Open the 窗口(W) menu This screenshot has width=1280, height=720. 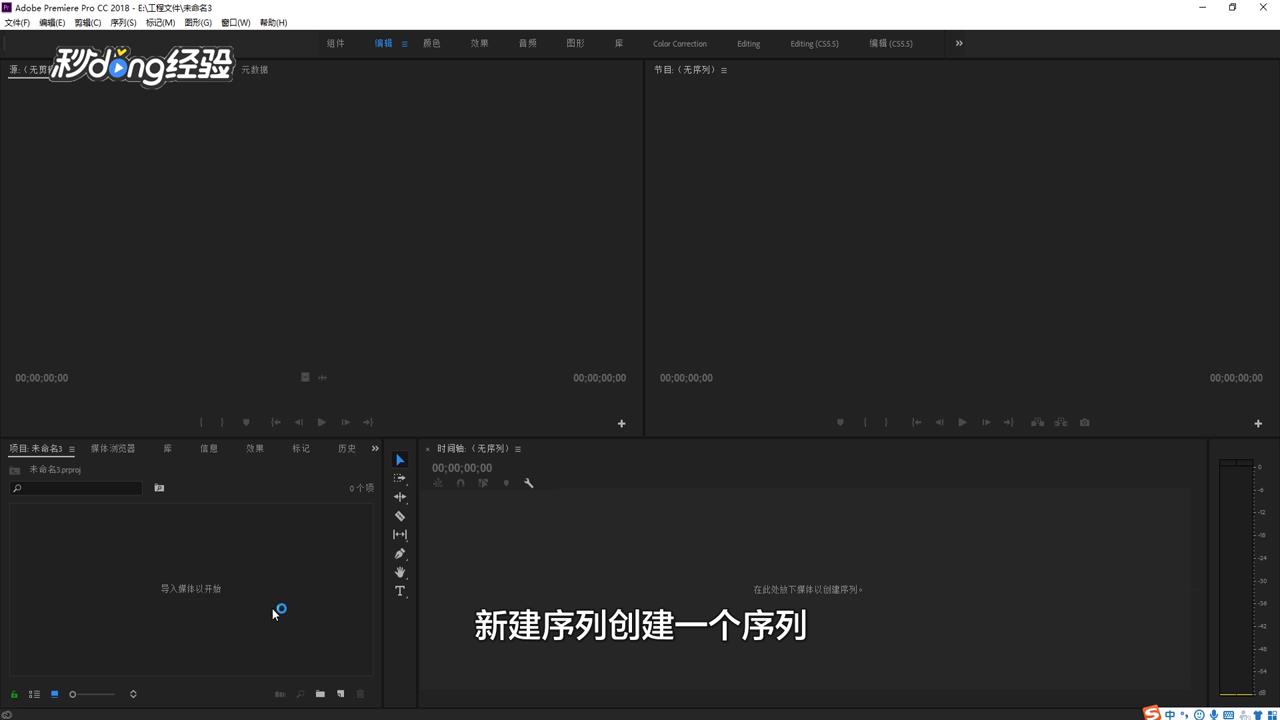236,22
